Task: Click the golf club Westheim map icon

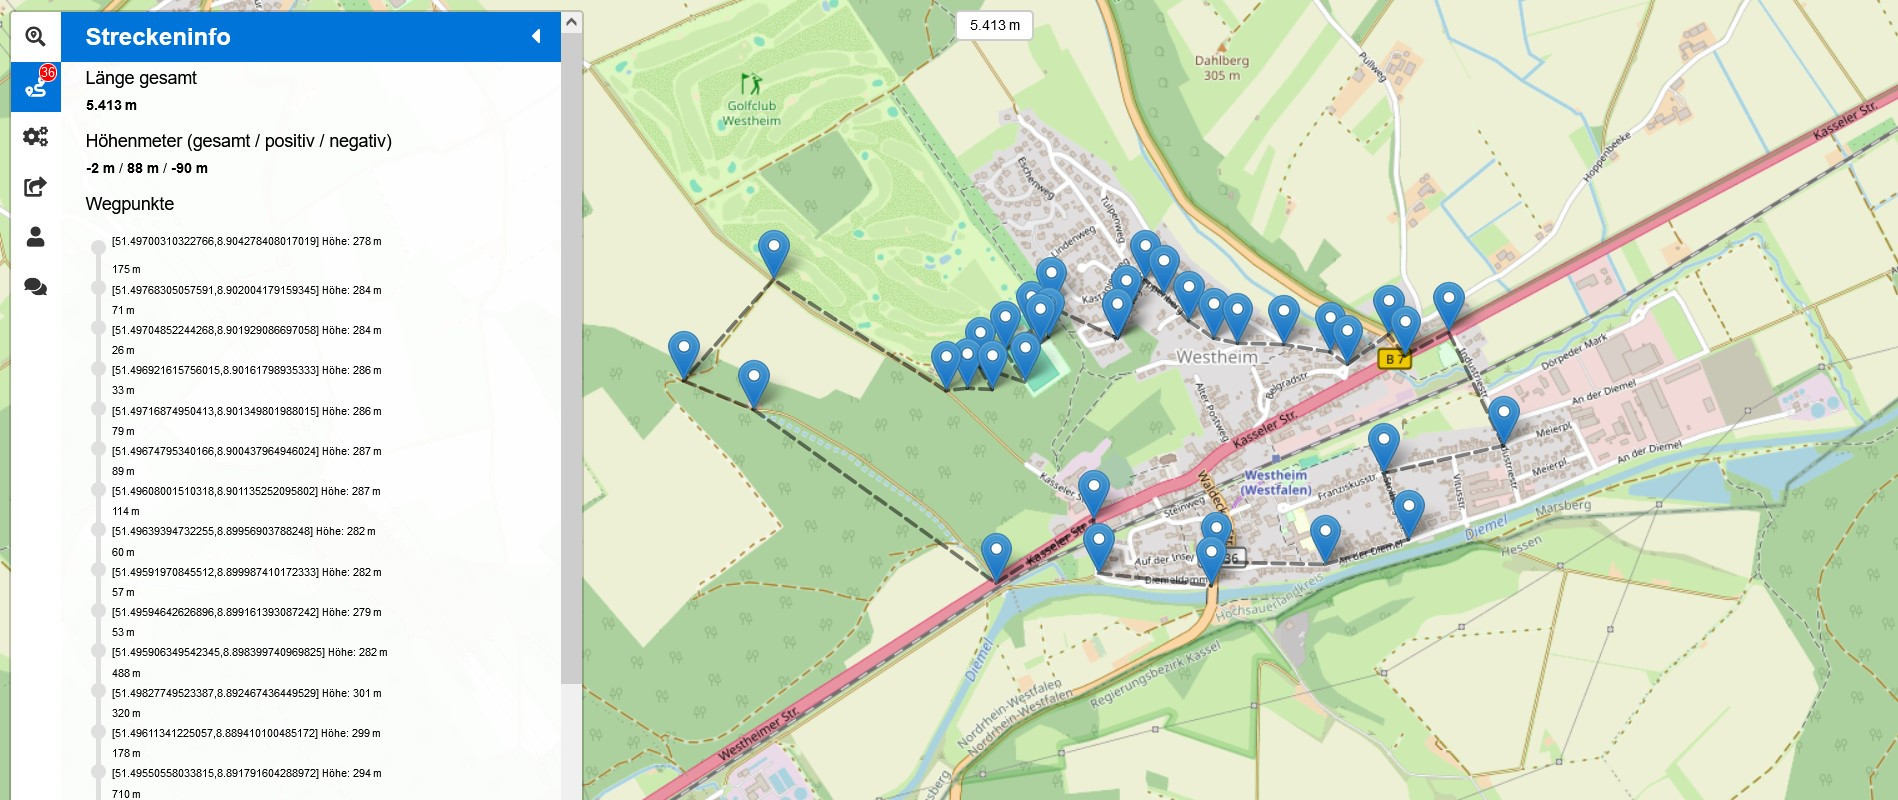Action: (751, 83)
